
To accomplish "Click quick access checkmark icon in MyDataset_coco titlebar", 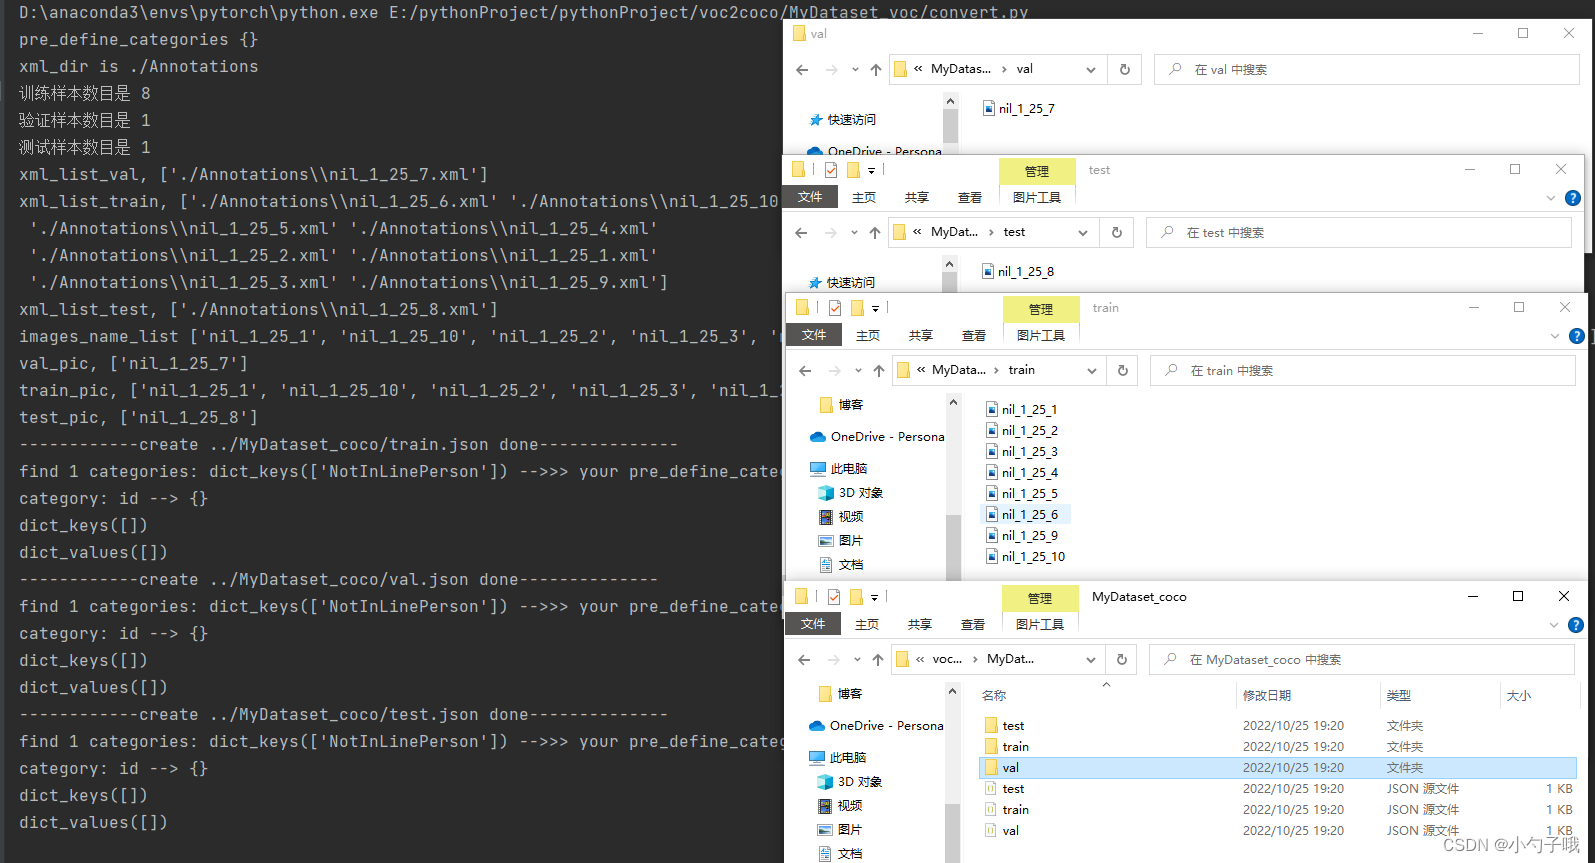I will click(834, 597).
